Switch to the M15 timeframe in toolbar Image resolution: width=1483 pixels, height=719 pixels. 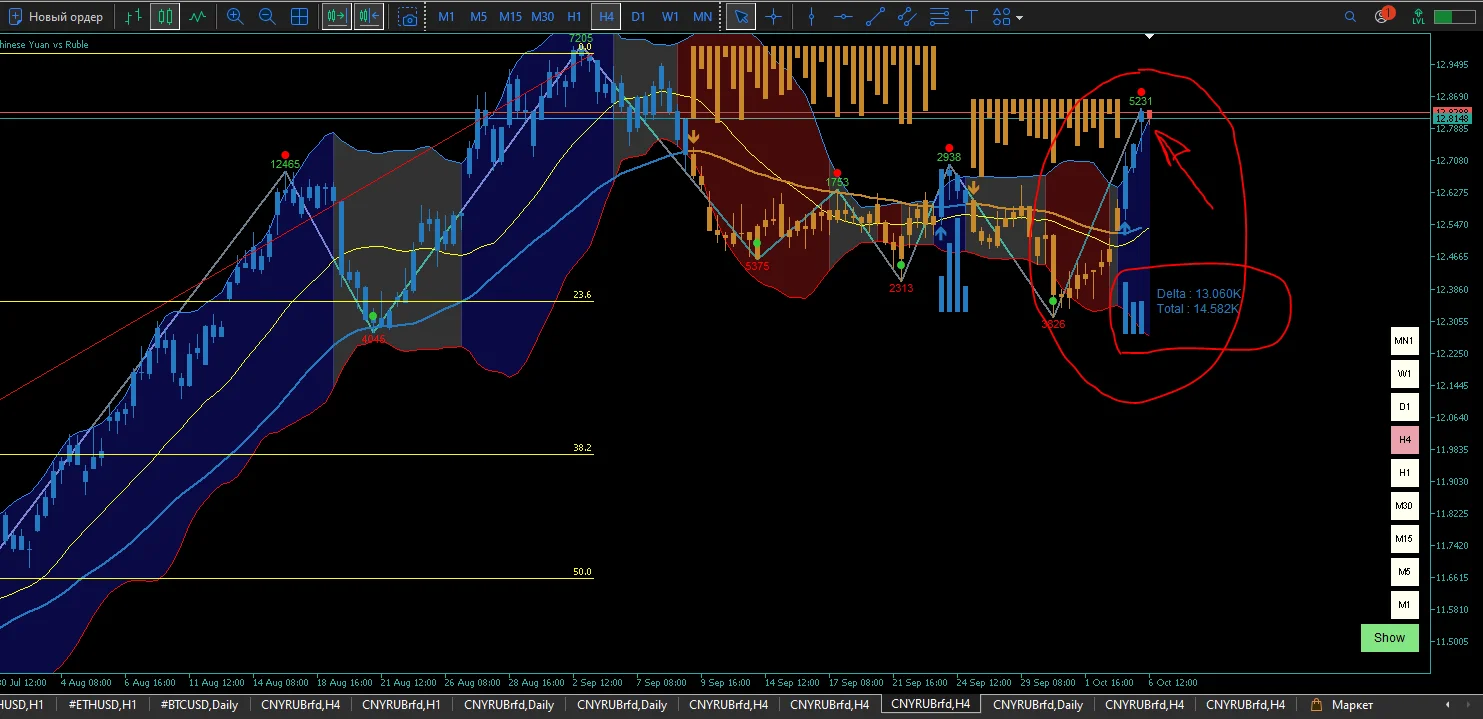coord(510,17)
